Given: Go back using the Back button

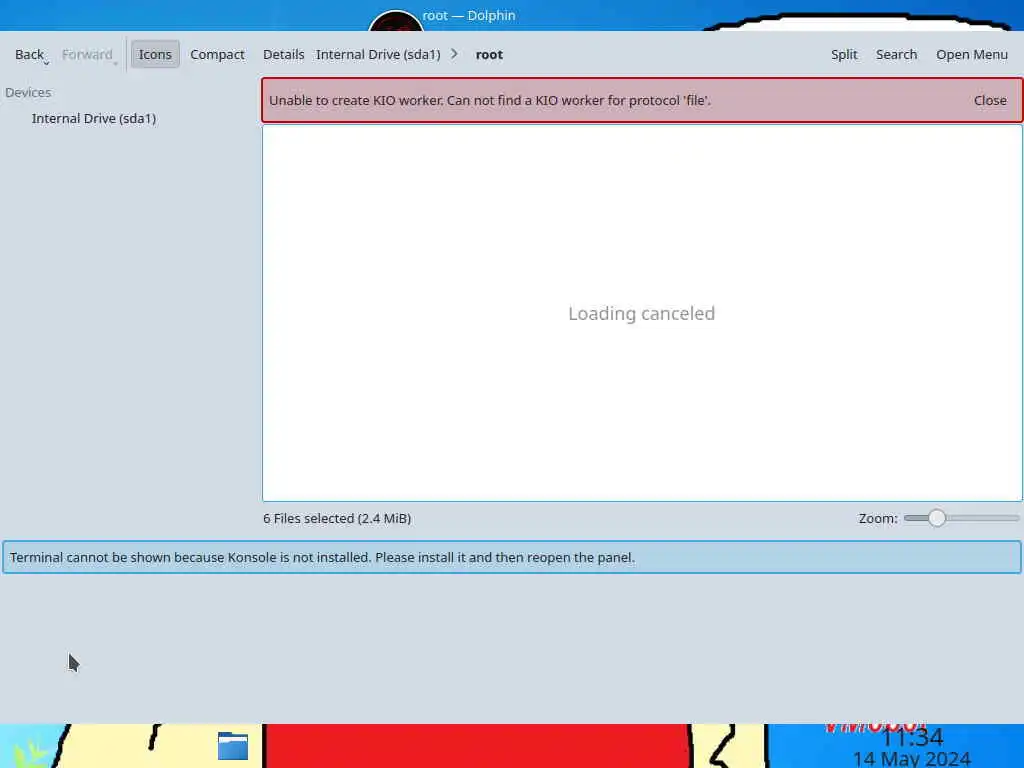Looking at the screenshot, I should pos(29,55).
